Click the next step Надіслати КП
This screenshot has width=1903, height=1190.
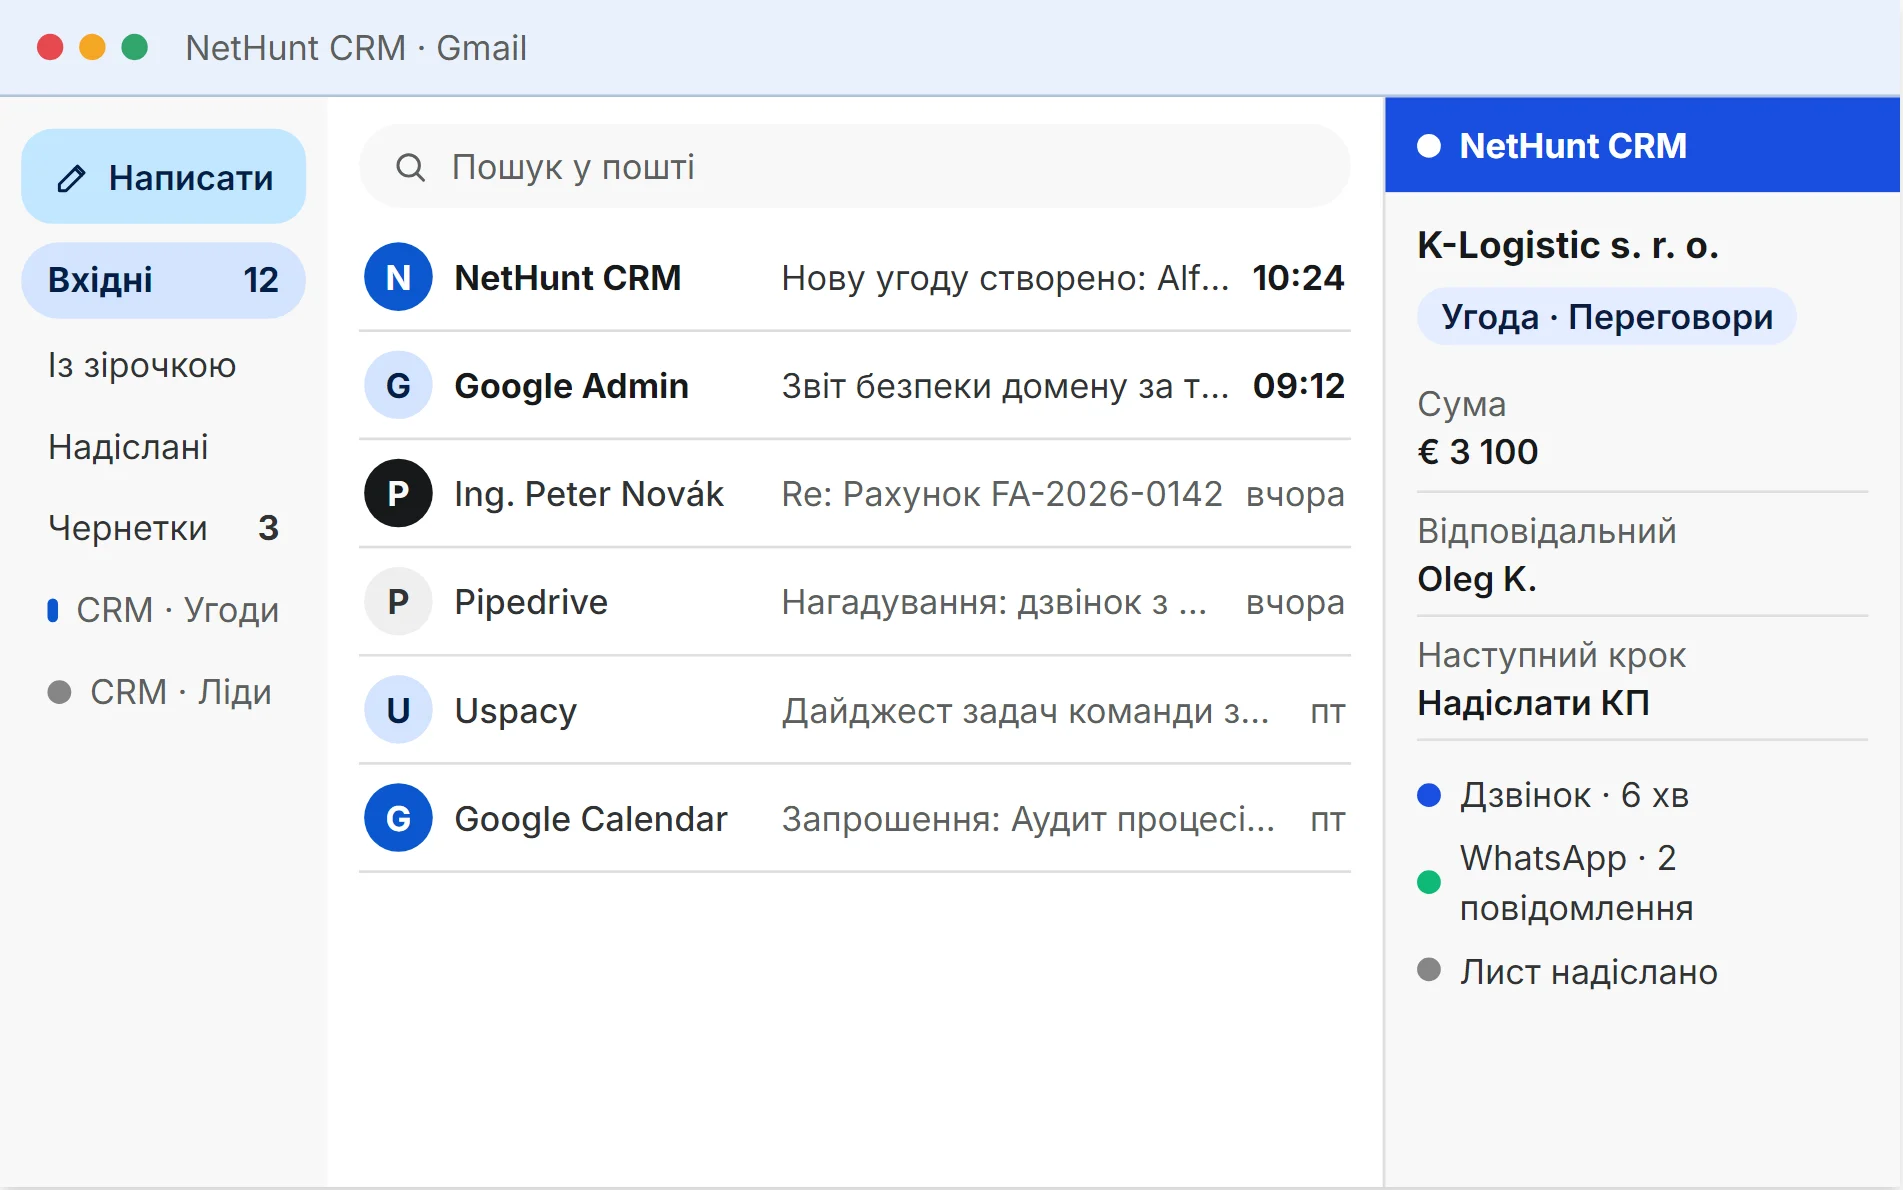(1533, 703)
